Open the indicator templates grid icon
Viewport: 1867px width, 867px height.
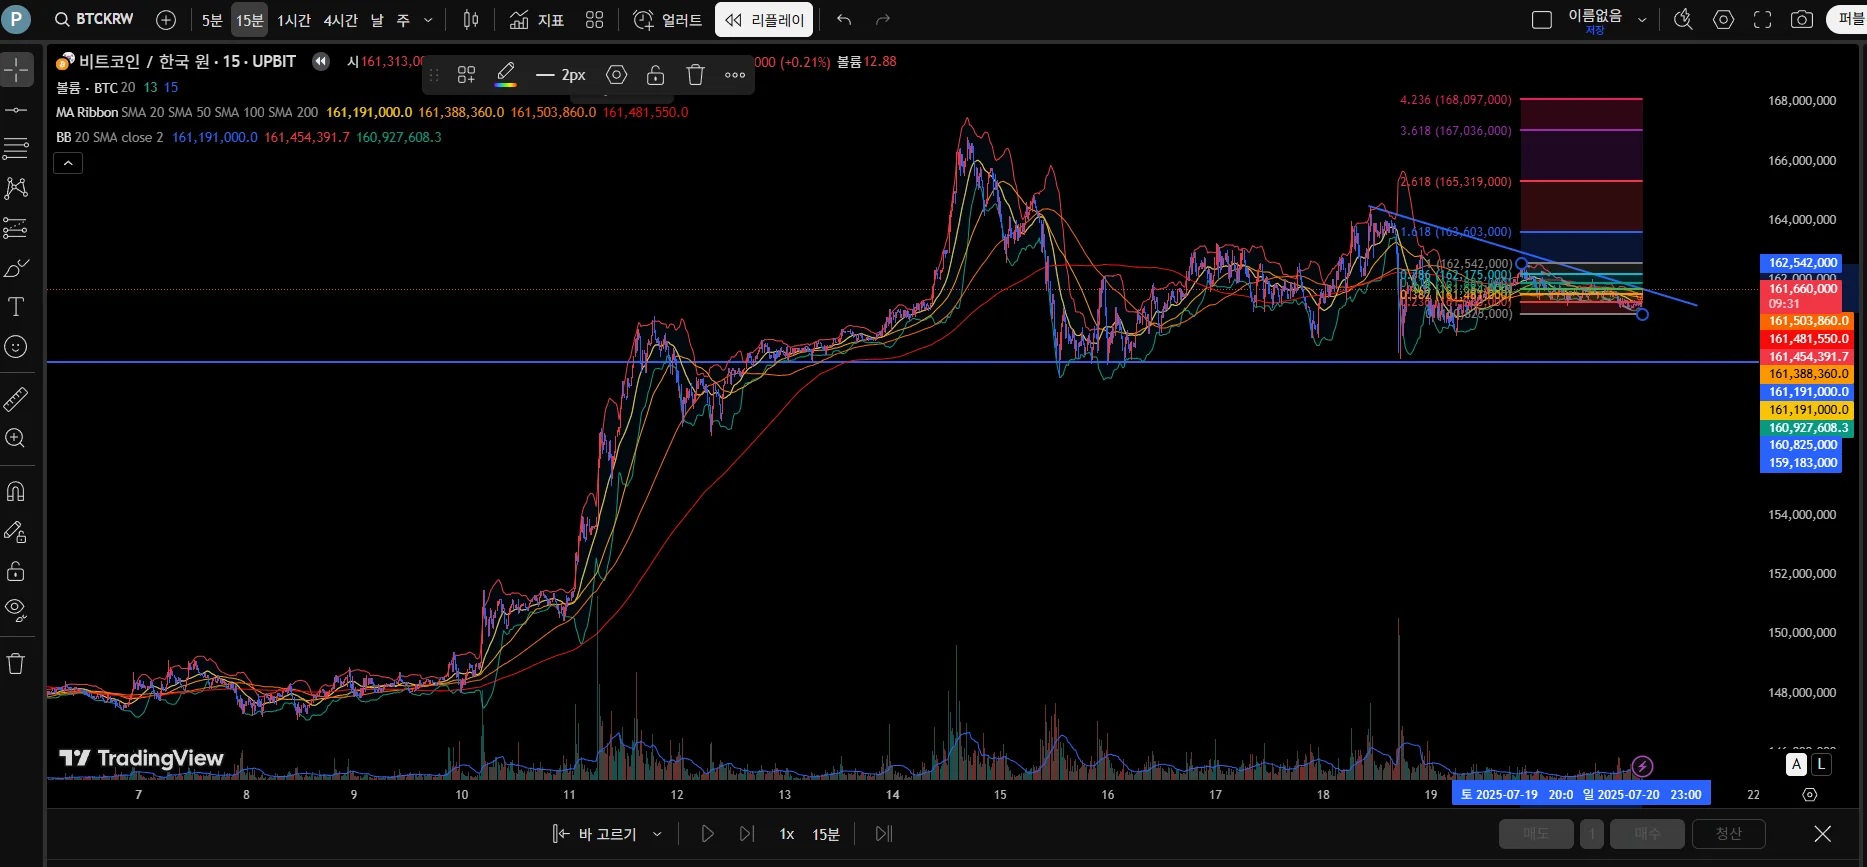(x=594, y=20)
